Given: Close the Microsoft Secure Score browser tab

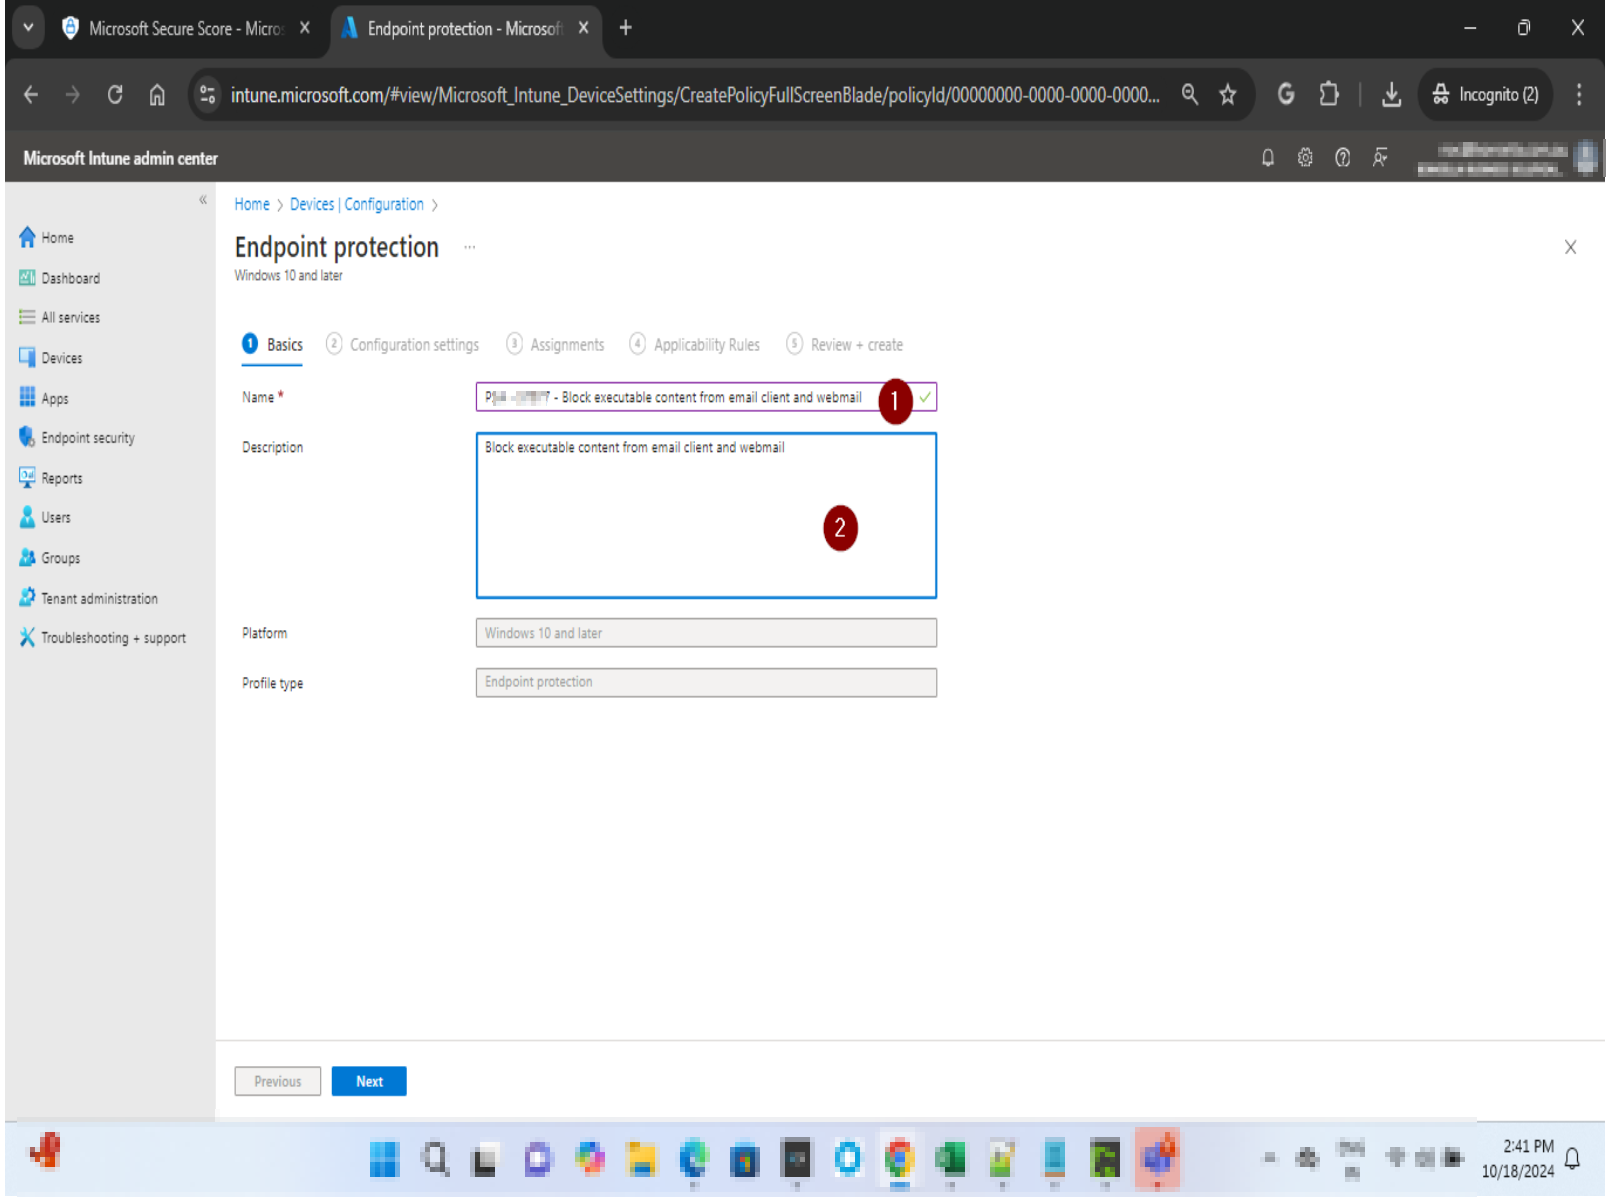Looking at the screenshot, I should click(305, 28).
